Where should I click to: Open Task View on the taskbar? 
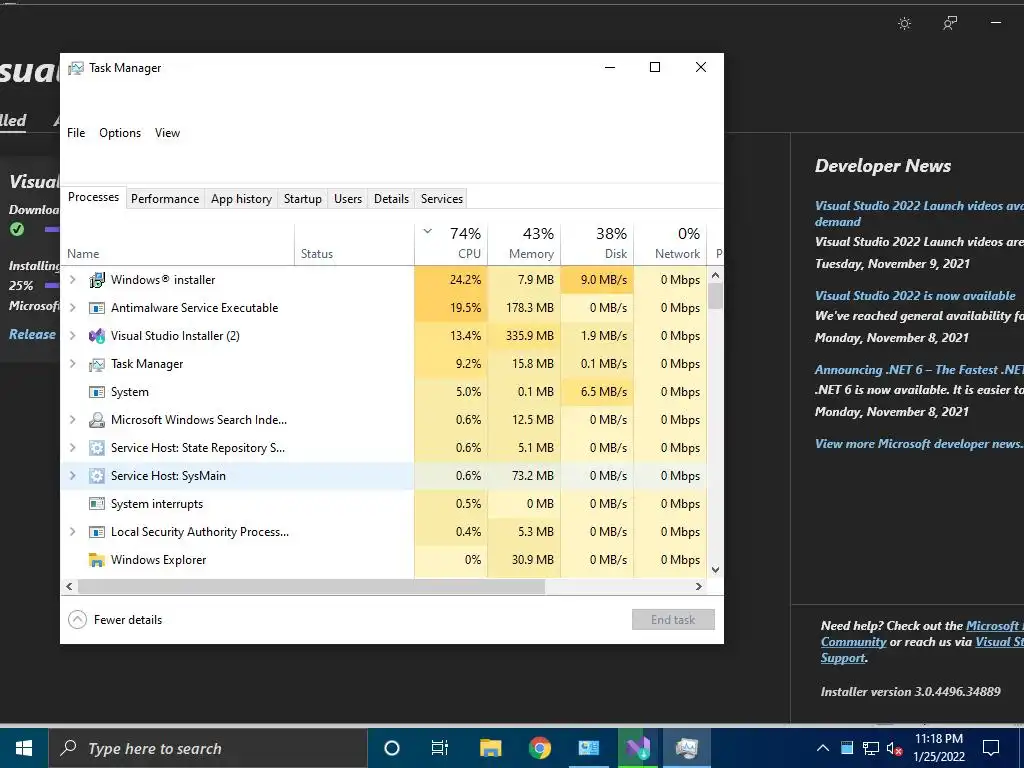pyautogui.click(x=440, y=748)
